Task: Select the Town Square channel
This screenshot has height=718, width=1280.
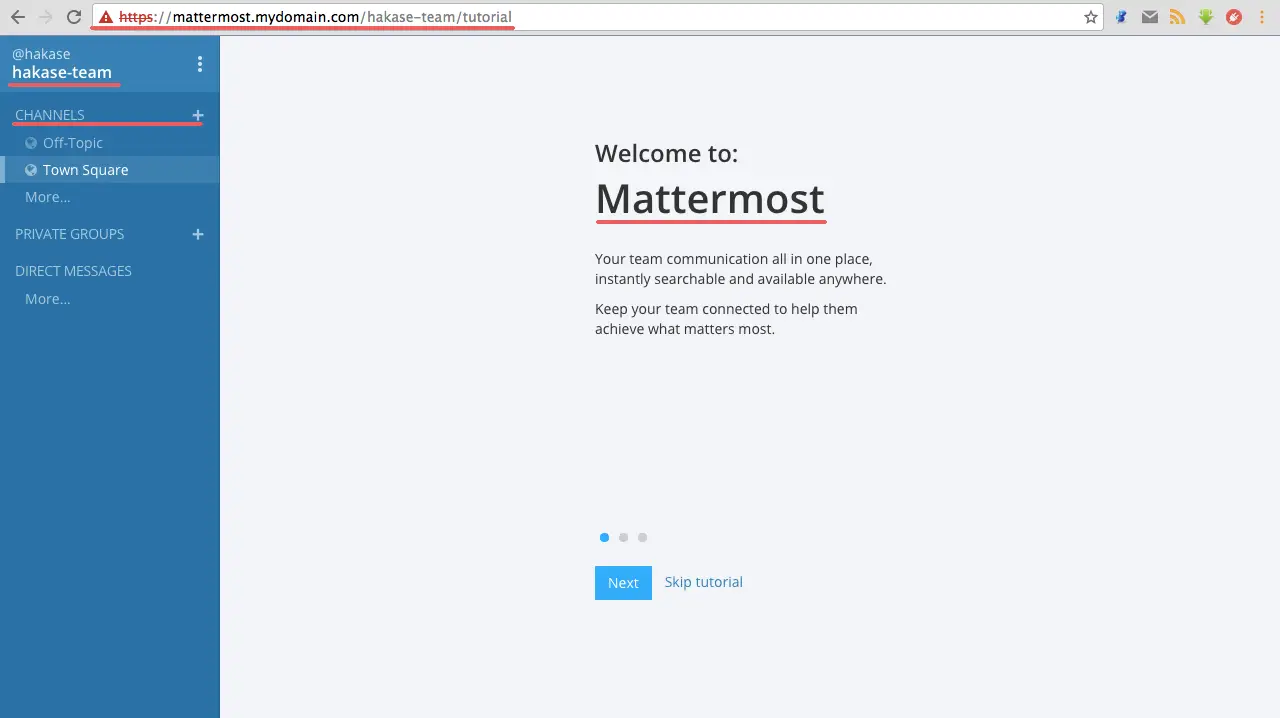Action: 110,170
